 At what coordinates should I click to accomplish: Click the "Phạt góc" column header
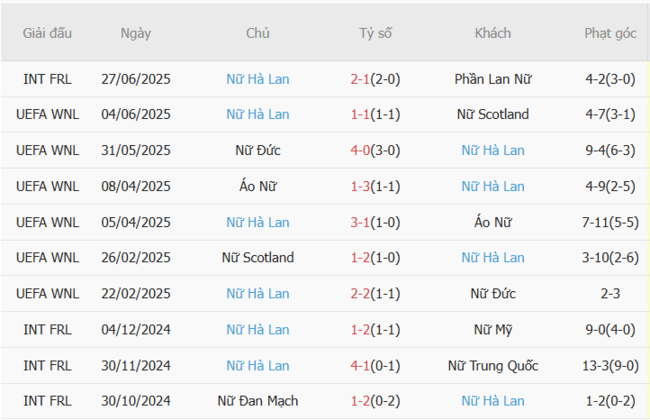610,33
